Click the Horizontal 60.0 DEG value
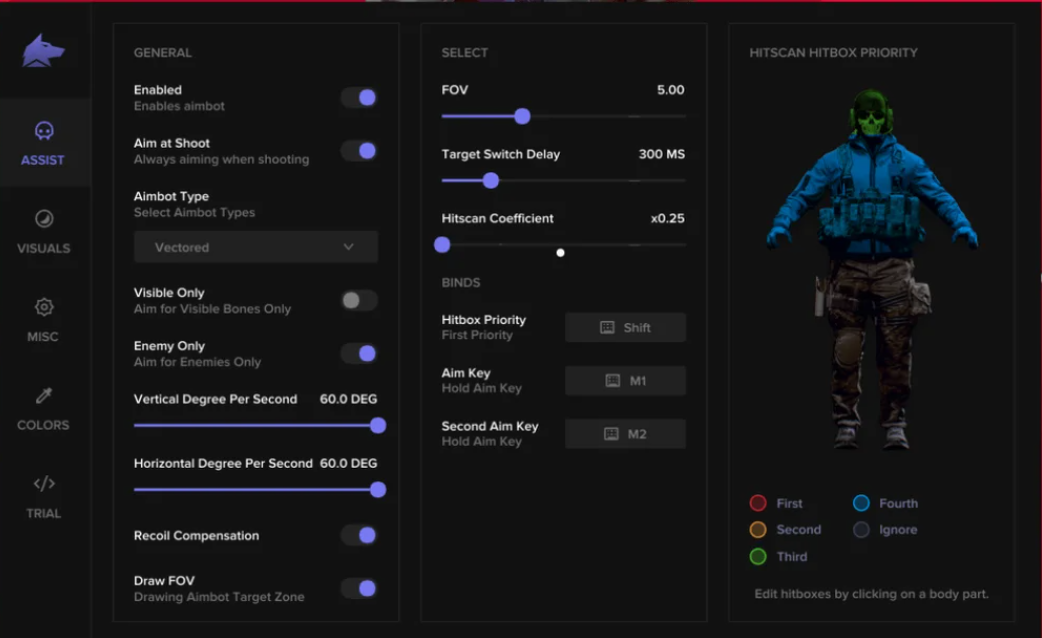This screenshot has height=638, width=1042. coord(348,463)
